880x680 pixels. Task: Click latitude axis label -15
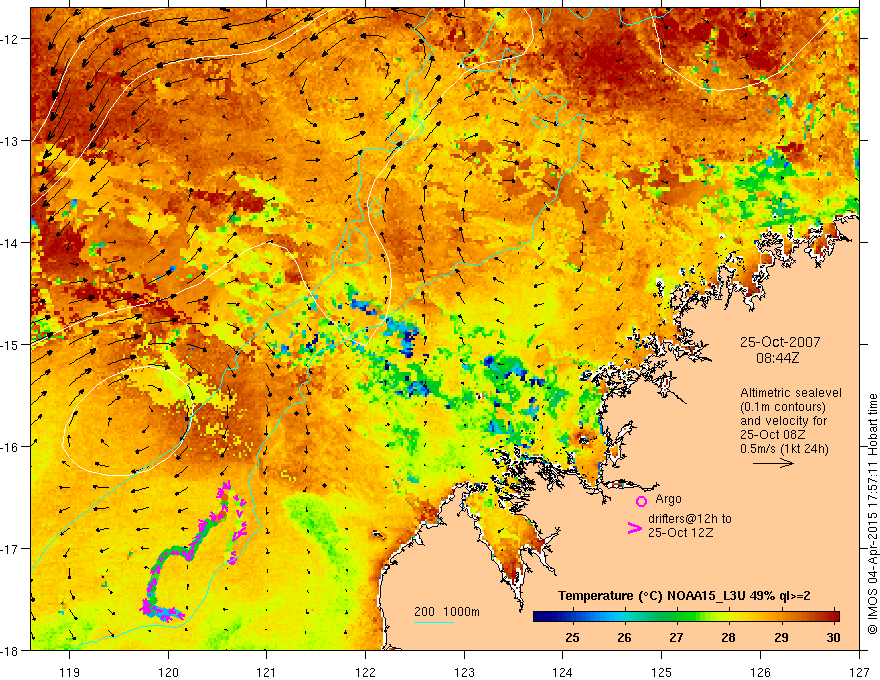pyautogui.click(x=11, y=344)
